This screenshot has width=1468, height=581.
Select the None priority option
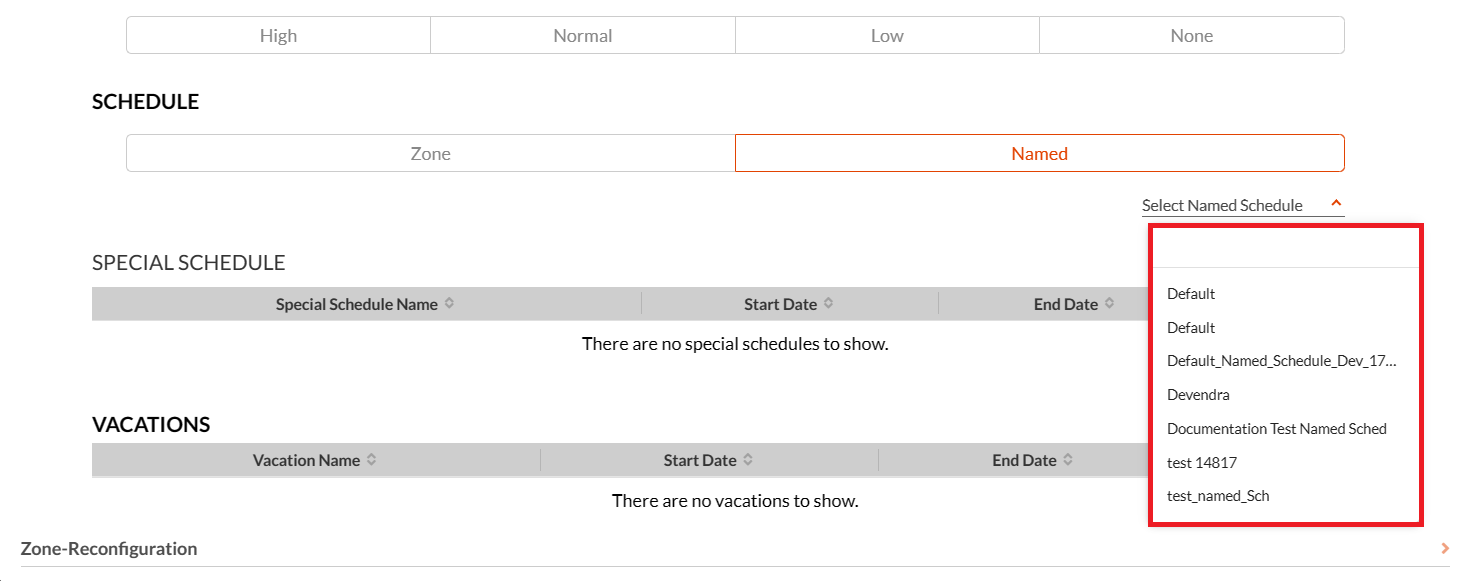[1192, 35]
